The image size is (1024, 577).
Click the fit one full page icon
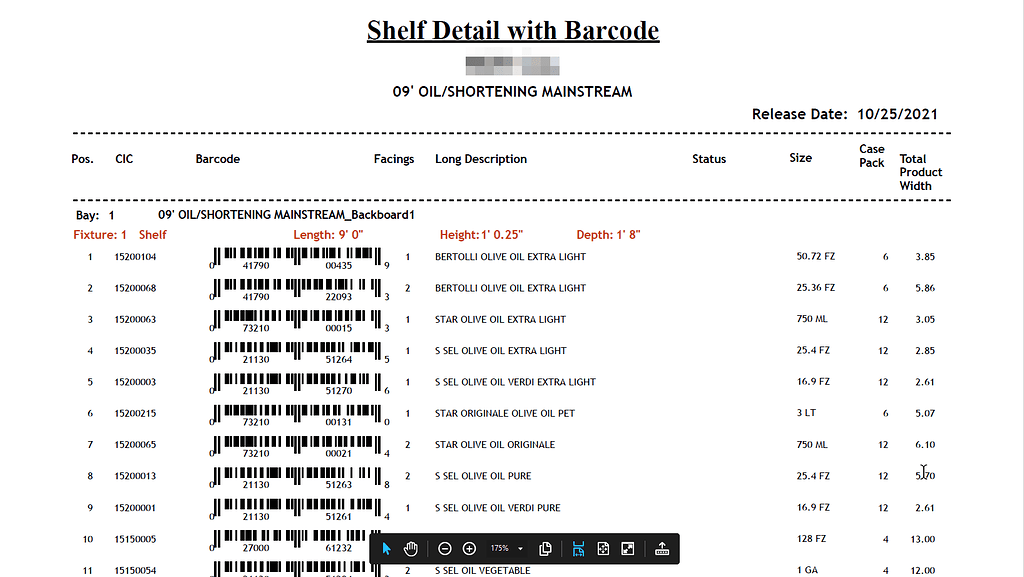pyautogui.click(x=603, y=549)
